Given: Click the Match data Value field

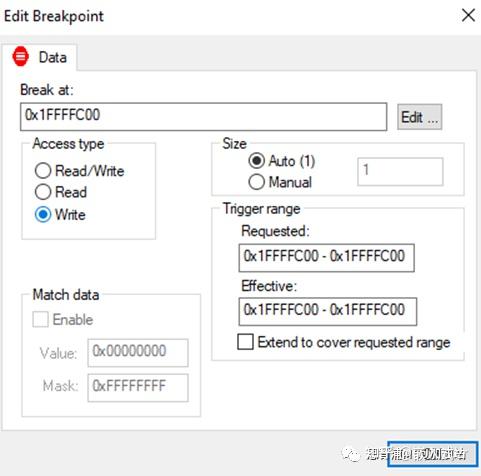Looking at the screenshot, I should point(138,353).
